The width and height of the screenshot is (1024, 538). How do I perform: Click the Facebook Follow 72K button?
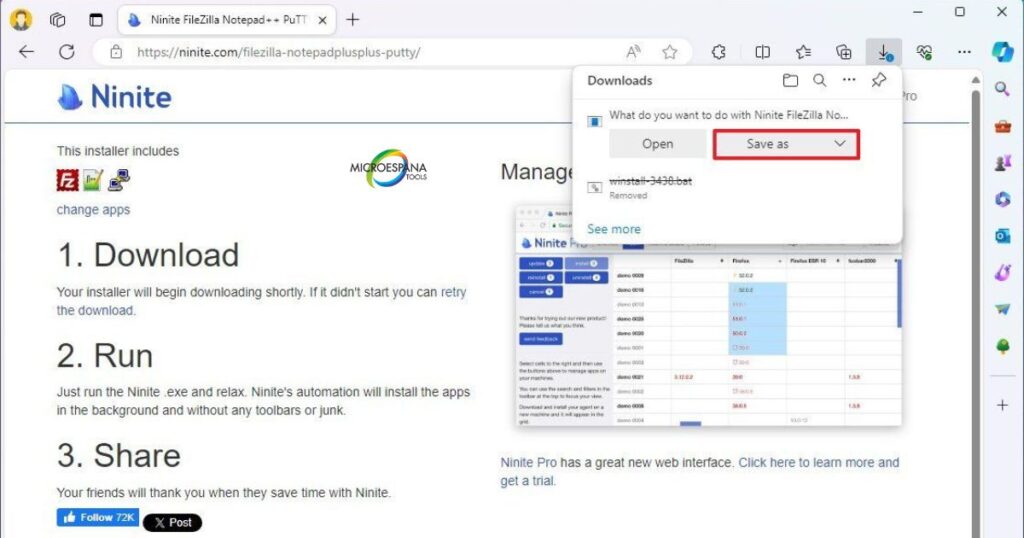pyautogui.click(x=98, y=517)
